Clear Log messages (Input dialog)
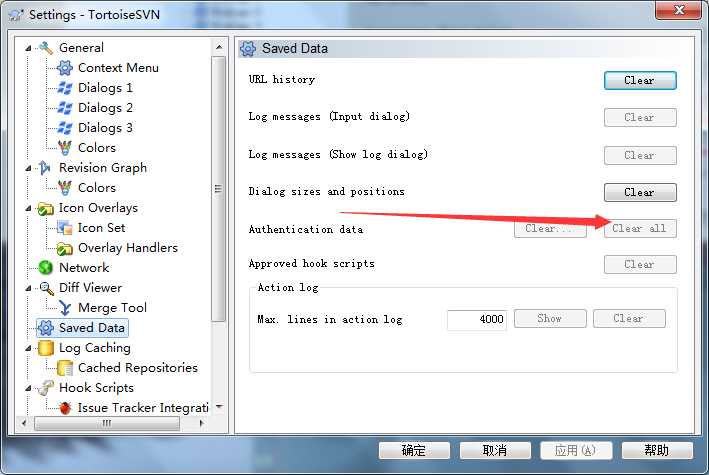This screenshot has height=475, width=709. (x=640, y=118)
